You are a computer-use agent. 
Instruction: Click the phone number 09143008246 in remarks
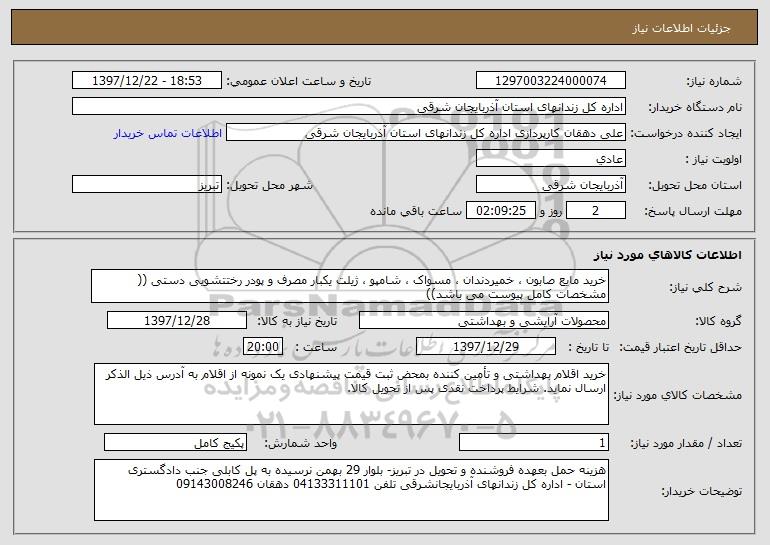click(215, 484)
